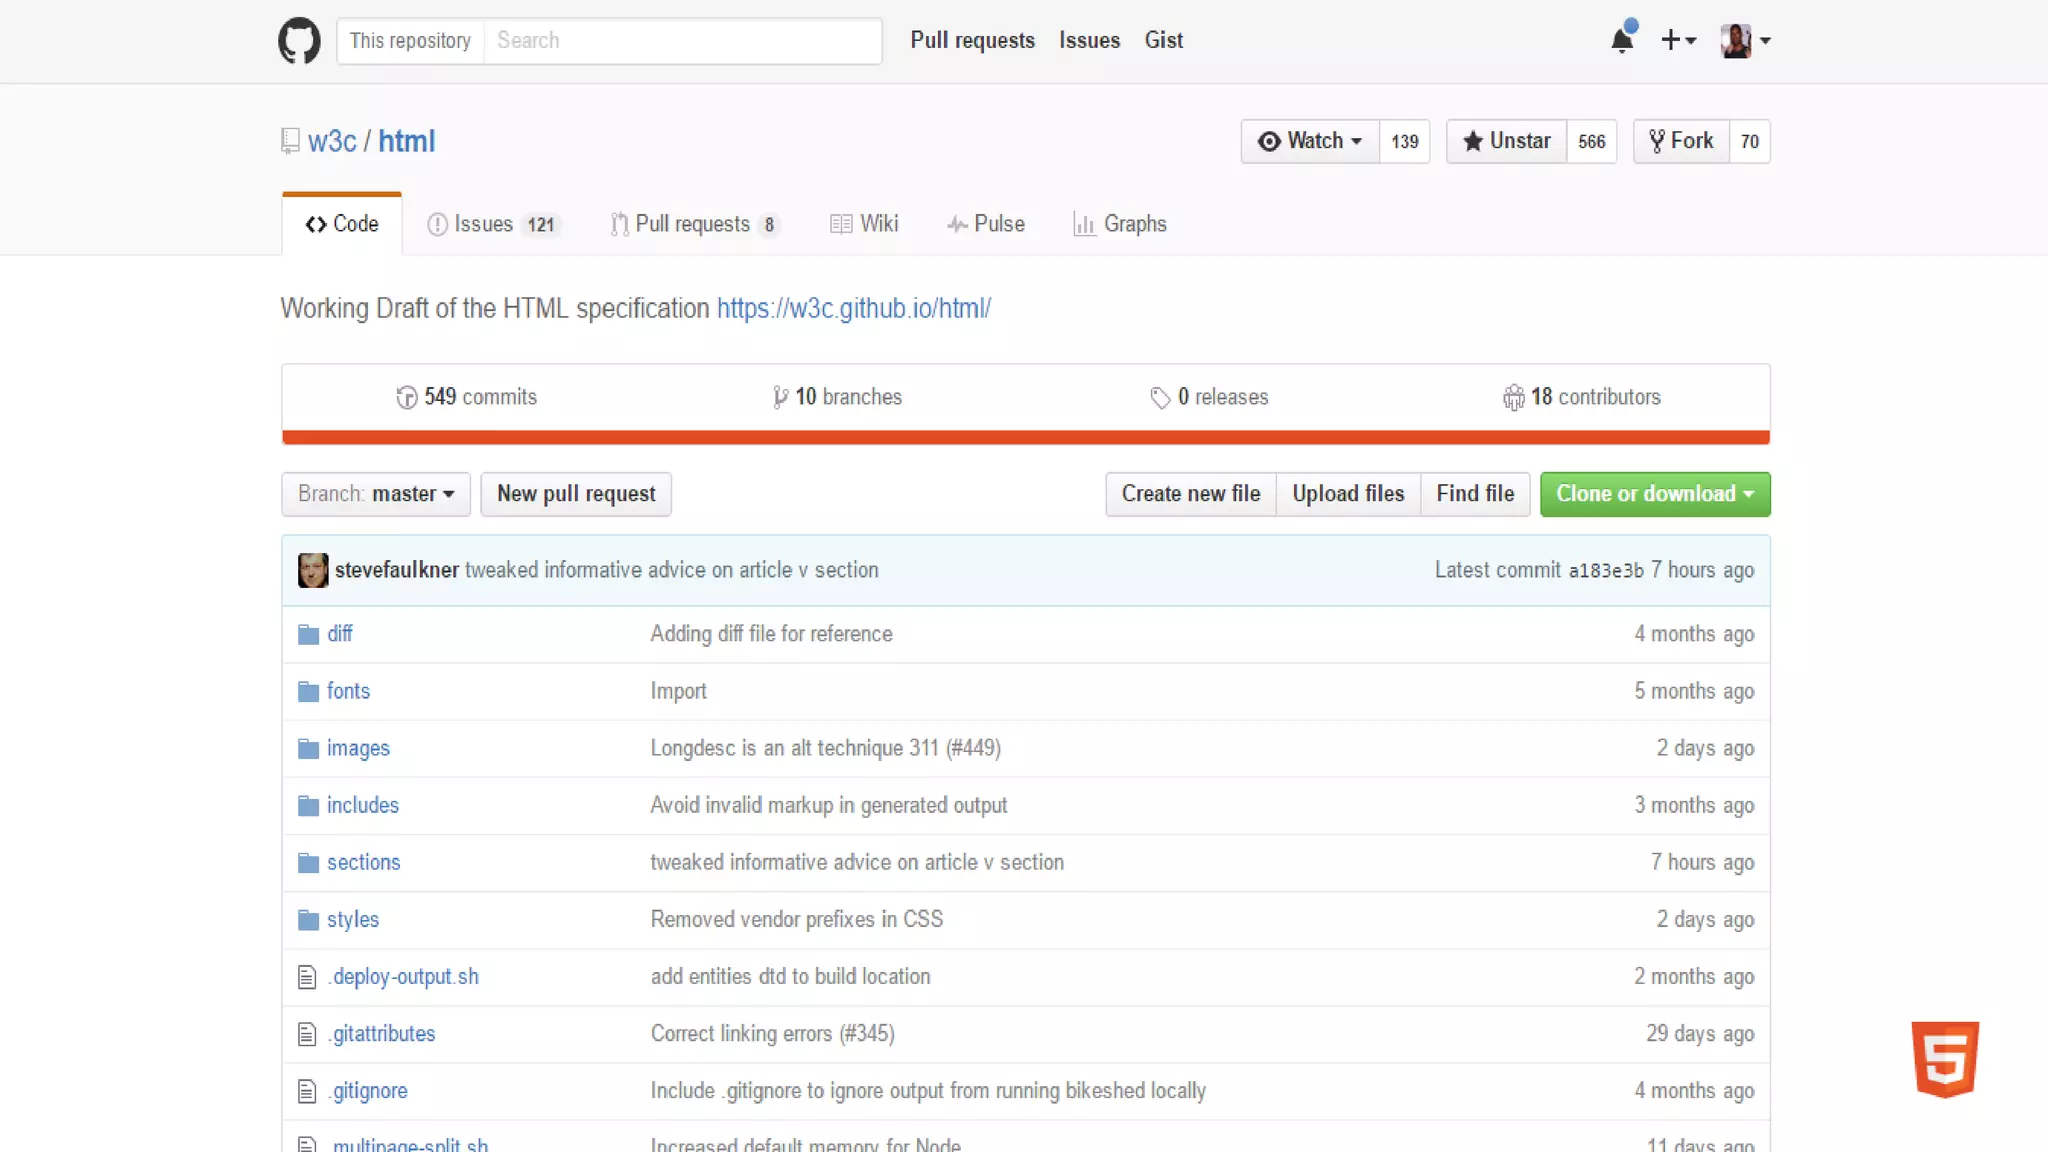The width and height of the screenshot is (2048, 1152).
Task: Open the plus create-new menu
Action: click(1678, 41)
